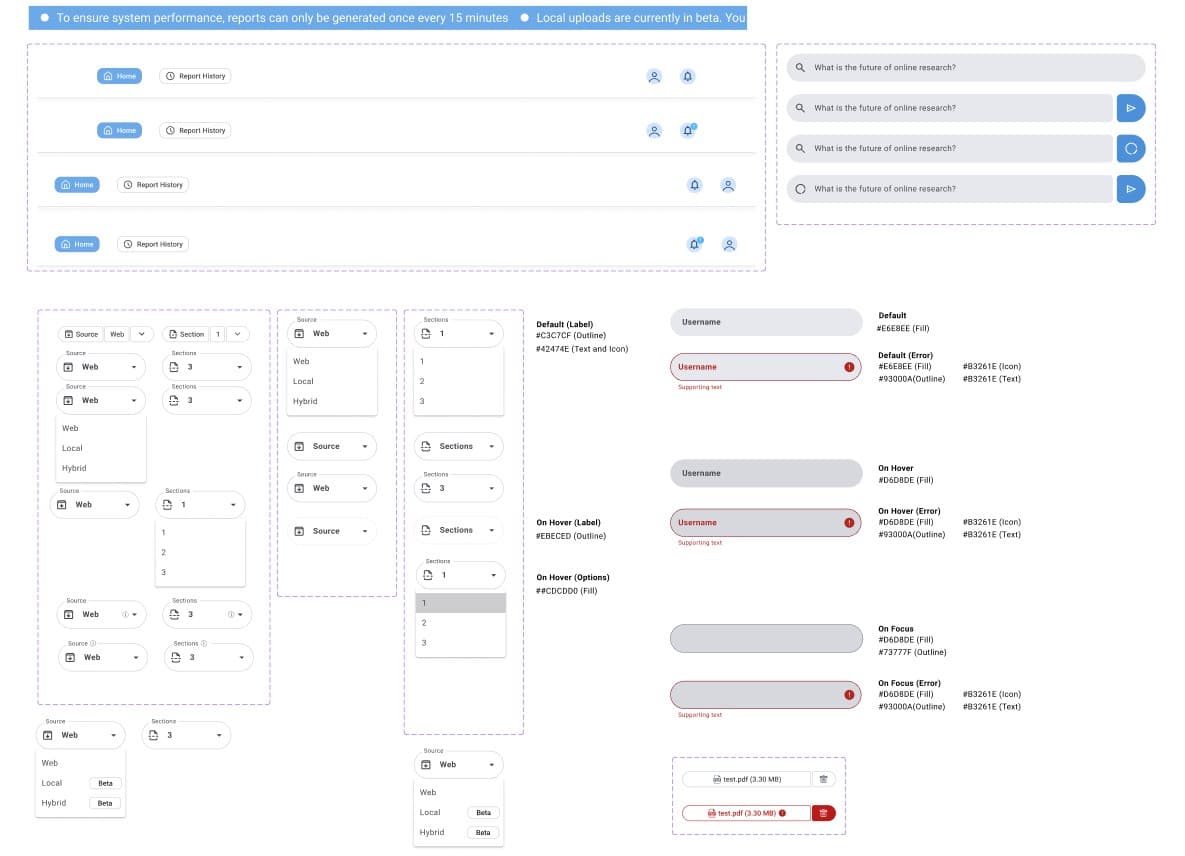
Task: Select the grey highlighted option 1 in the list
Action: coord(460,603)
